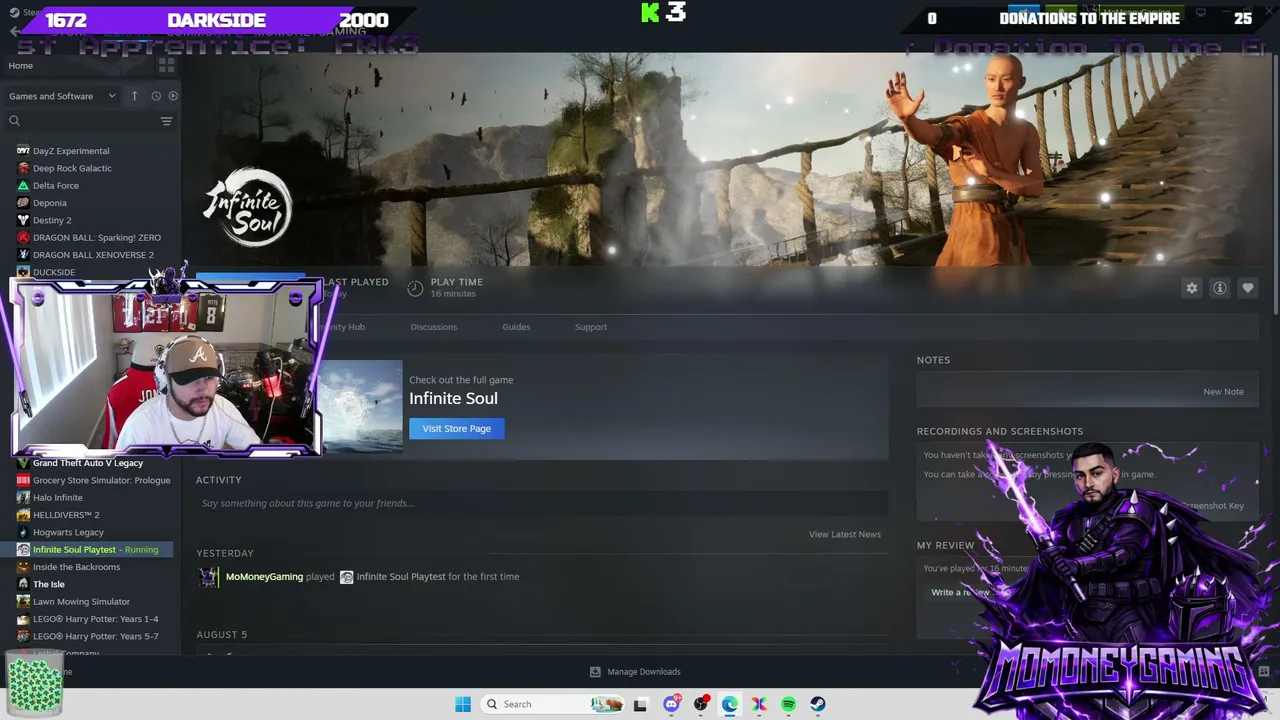This screenshot has width=1280, height=720.
Task: Open OBS Studio from the taskbar
Action: coord(701,704)
